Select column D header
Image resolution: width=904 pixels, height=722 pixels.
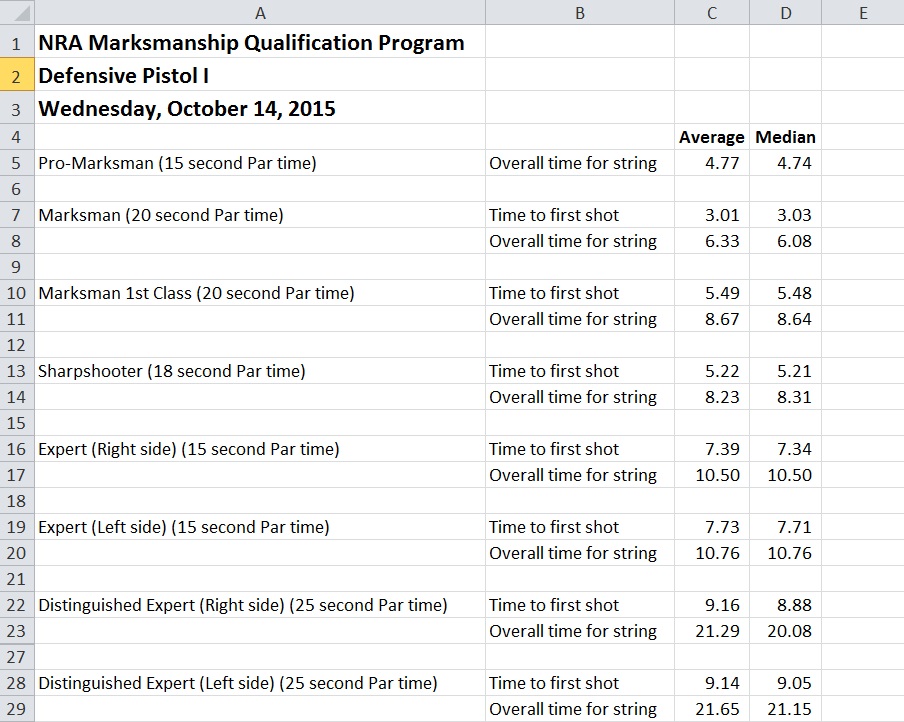(785, 12)
